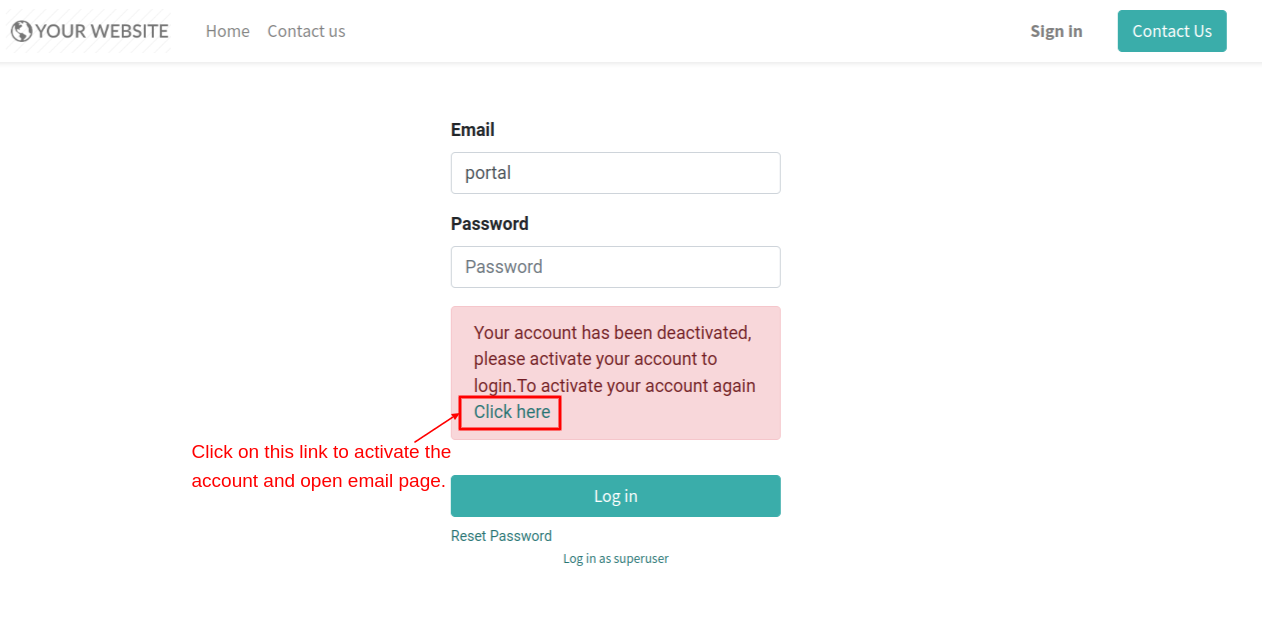
Task: Click the Password field label
Action: point(490,224)
